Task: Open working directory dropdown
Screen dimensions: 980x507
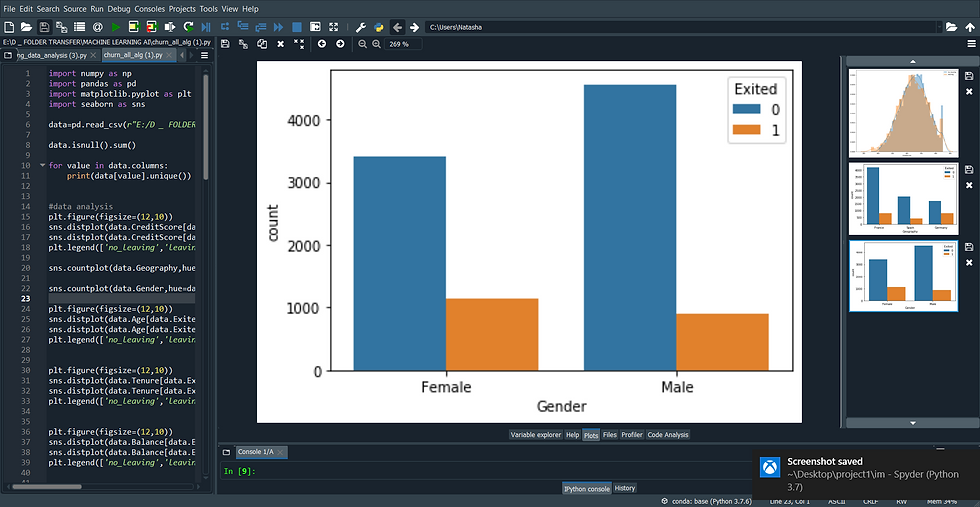Action: (x=939, y=27)
